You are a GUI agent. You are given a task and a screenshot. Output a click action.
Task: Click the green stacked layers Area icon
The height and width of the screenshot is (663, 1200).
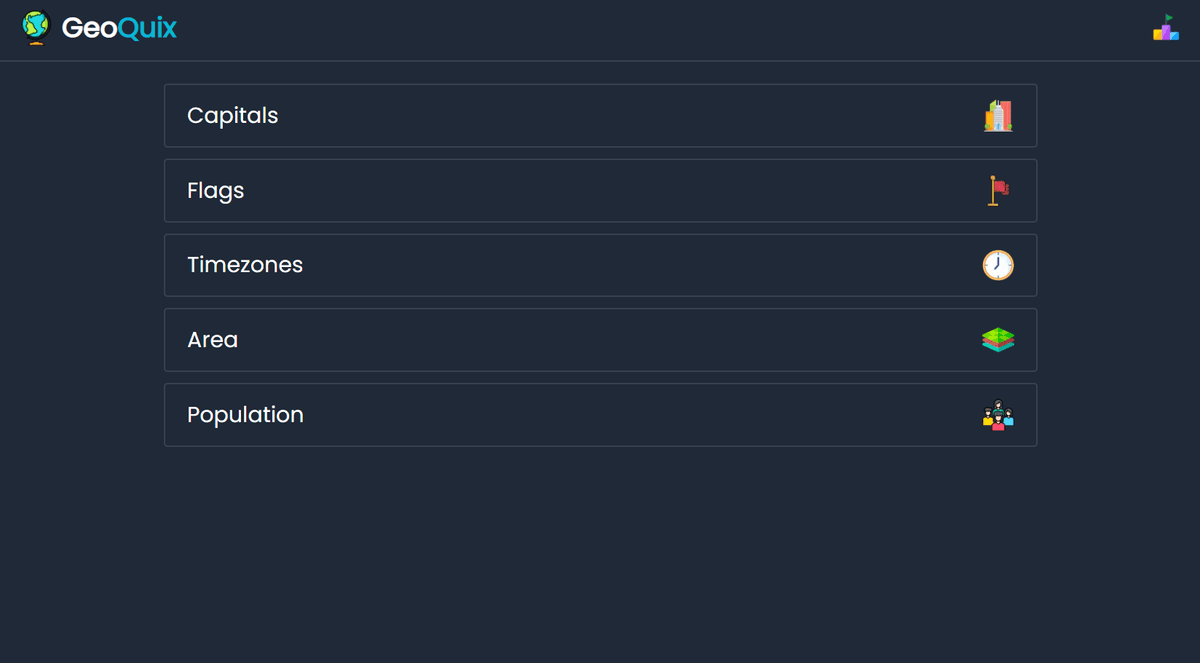[998, 340]
